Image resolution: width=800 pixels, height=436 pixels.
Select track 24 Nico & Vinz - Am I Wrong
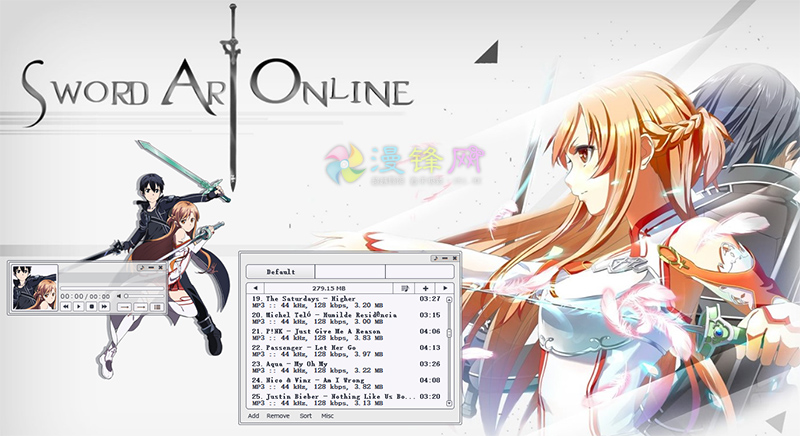tap(346, 383)
